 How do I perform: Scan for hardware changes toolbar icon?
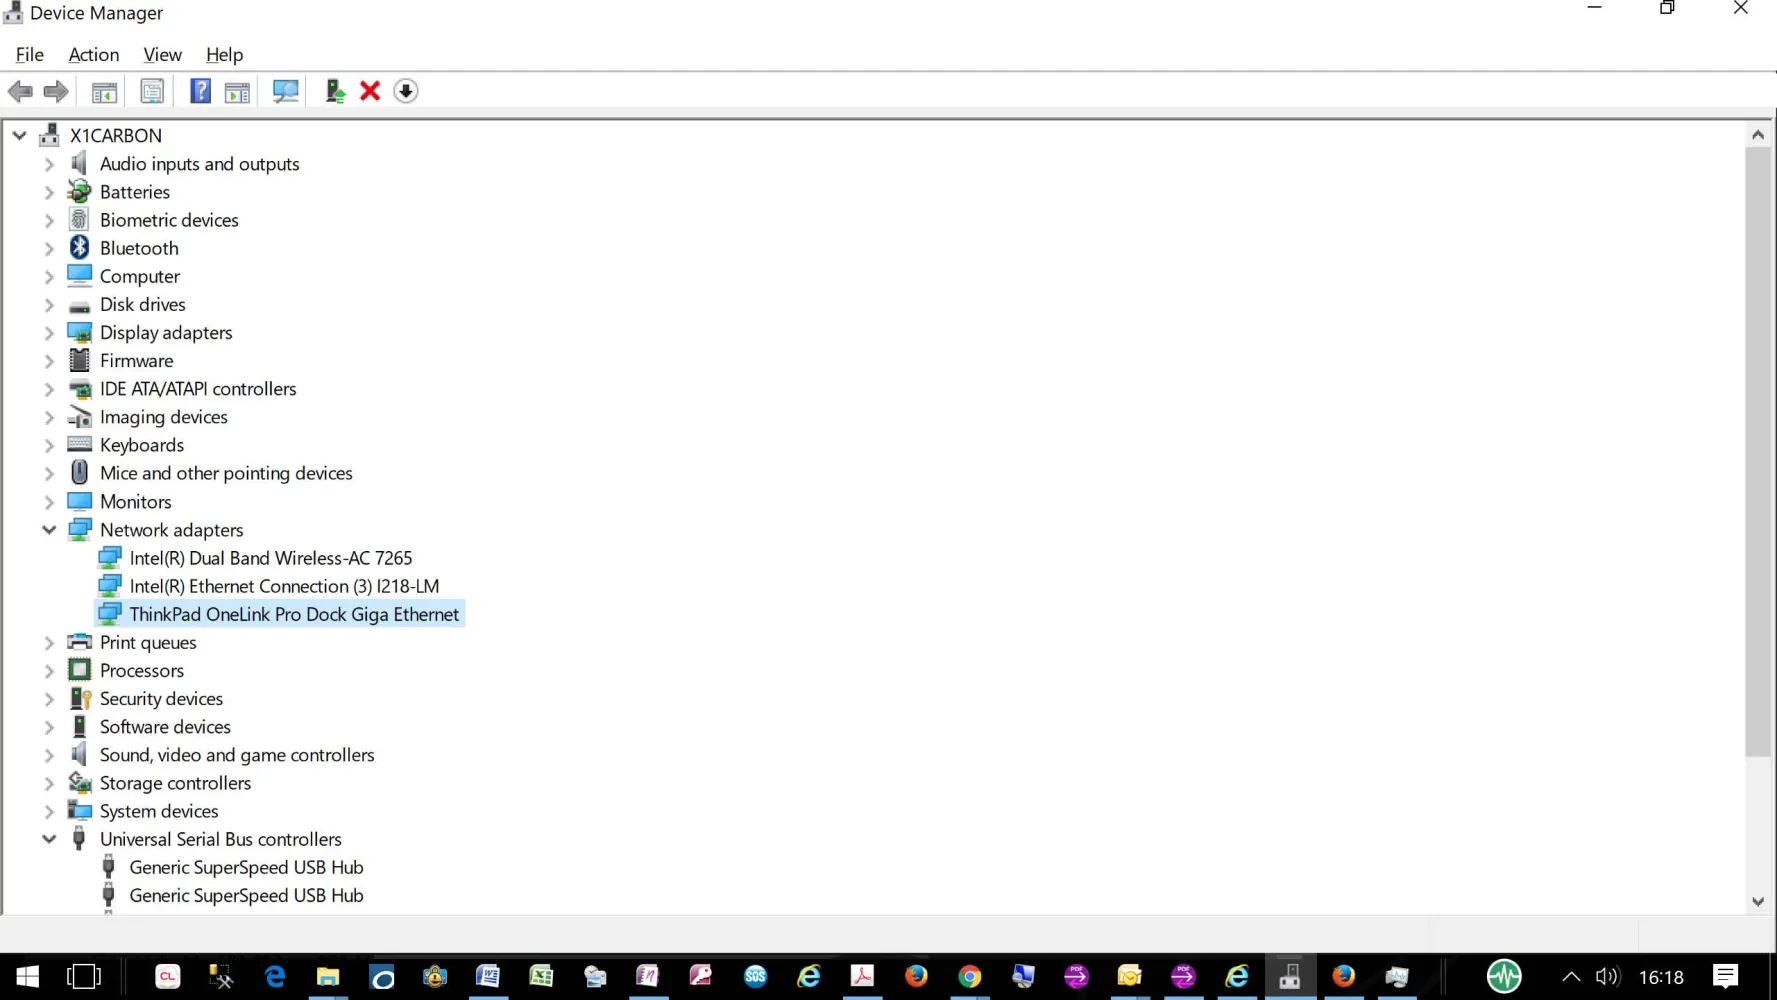pos(286,92)
